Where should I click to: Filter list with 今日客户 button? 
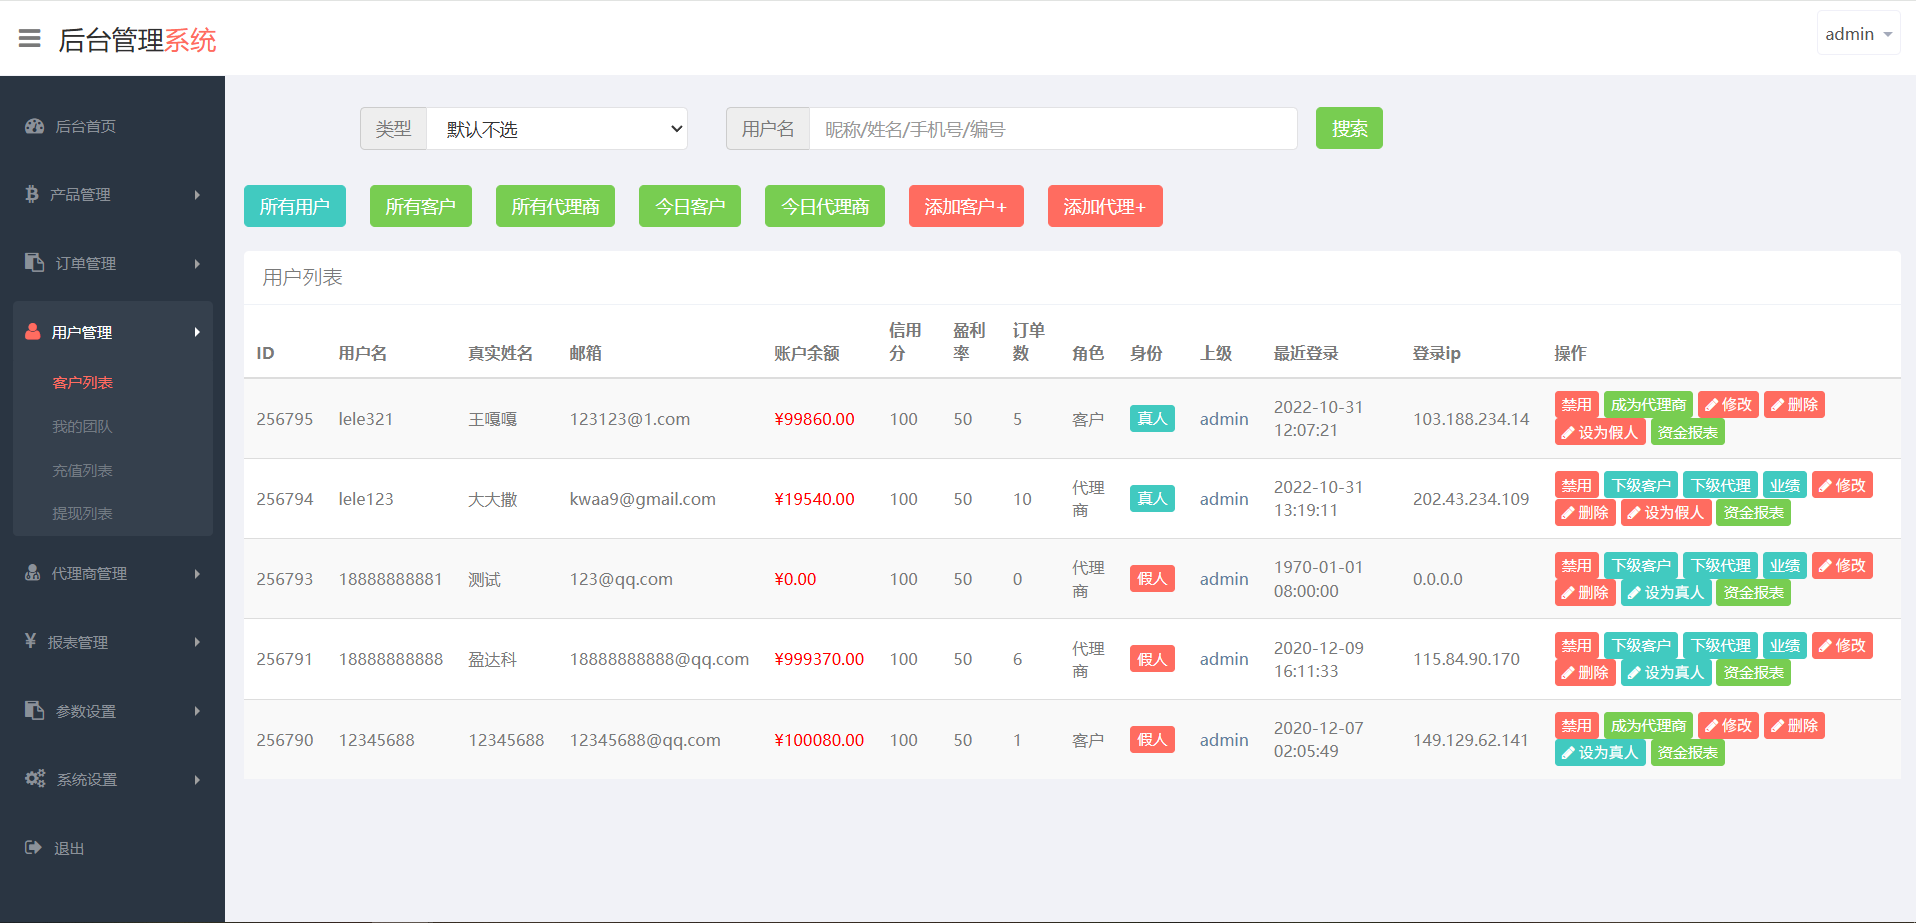(x=689, y=206)
